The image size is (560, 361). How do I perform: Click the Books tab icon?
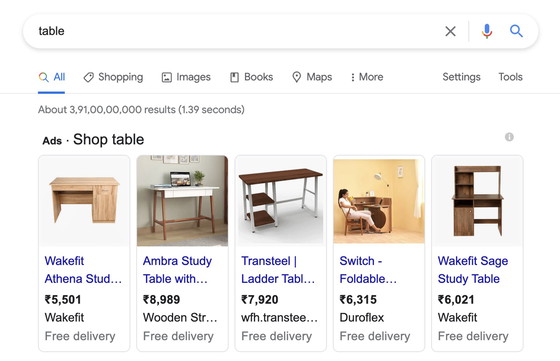pos(234,77)
